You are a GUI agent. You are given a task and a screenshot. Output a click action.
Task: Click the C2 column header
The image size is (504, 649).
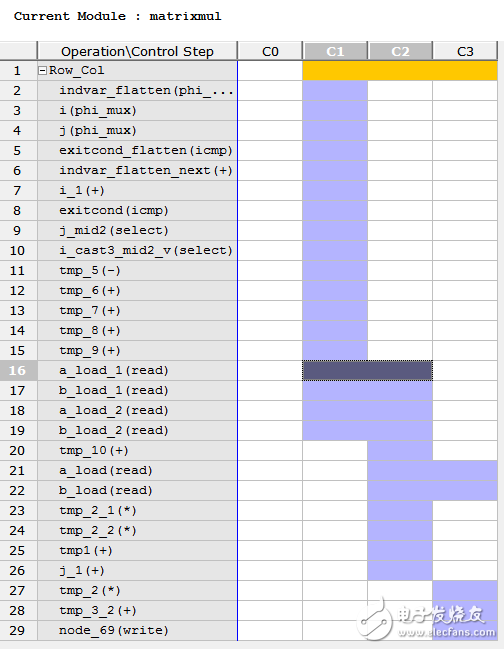(400, 51)
